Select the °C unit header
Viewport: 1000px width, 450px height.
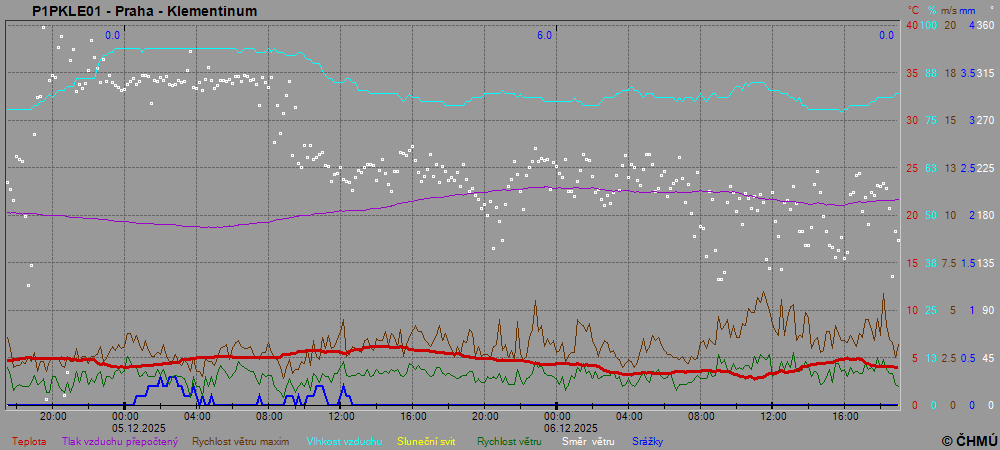pos(913,9)
